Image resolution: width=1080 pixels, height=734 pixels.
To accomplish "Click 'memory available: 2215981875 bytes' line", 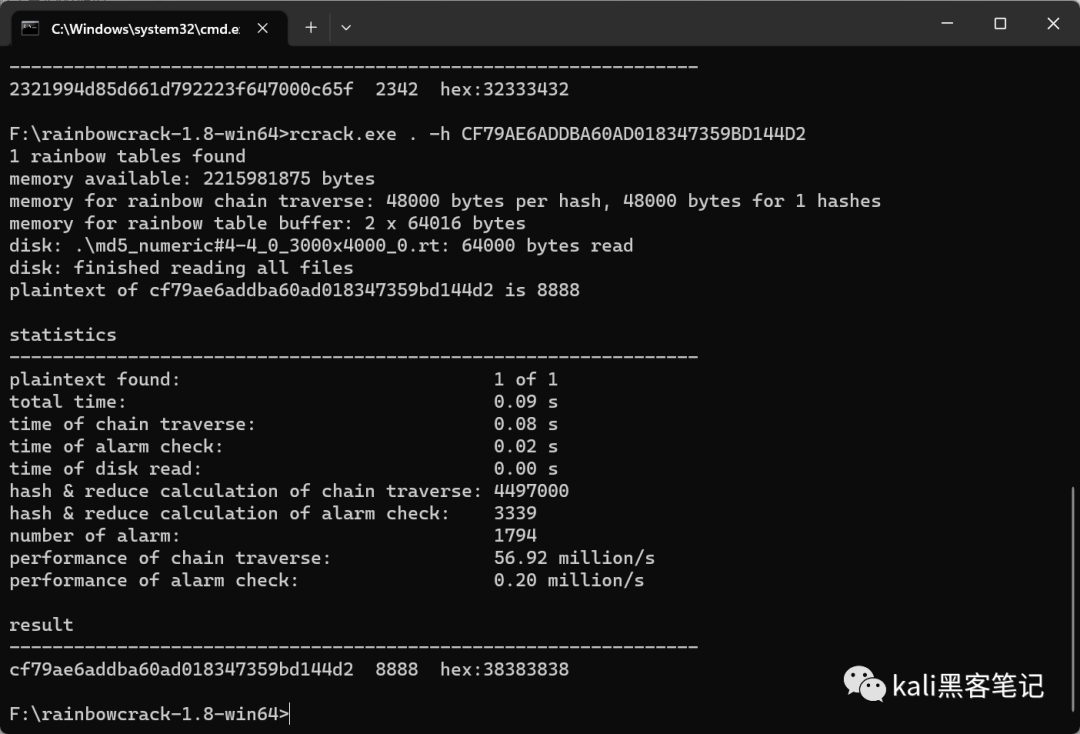I will (x=192, y=178).
